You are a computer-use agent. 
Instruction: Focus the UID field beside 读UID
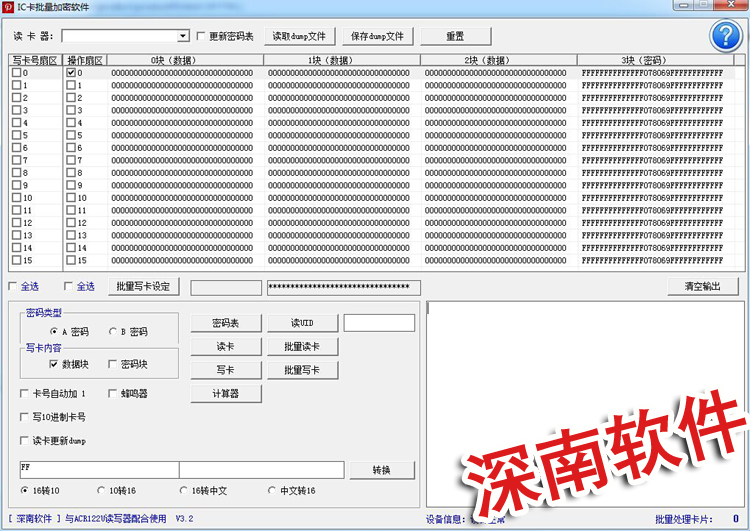click(x=379, y=323)
